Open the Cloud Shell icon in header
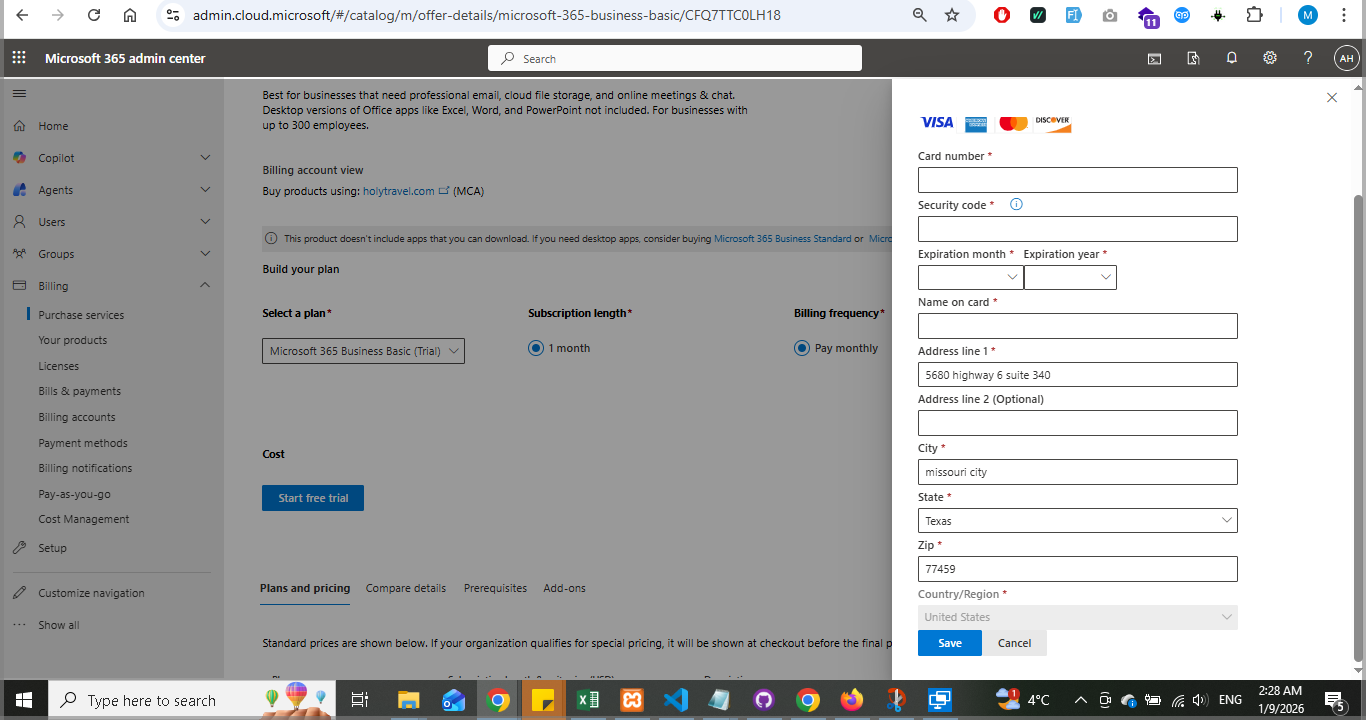1366x720 pixels. click(1154, 58)
